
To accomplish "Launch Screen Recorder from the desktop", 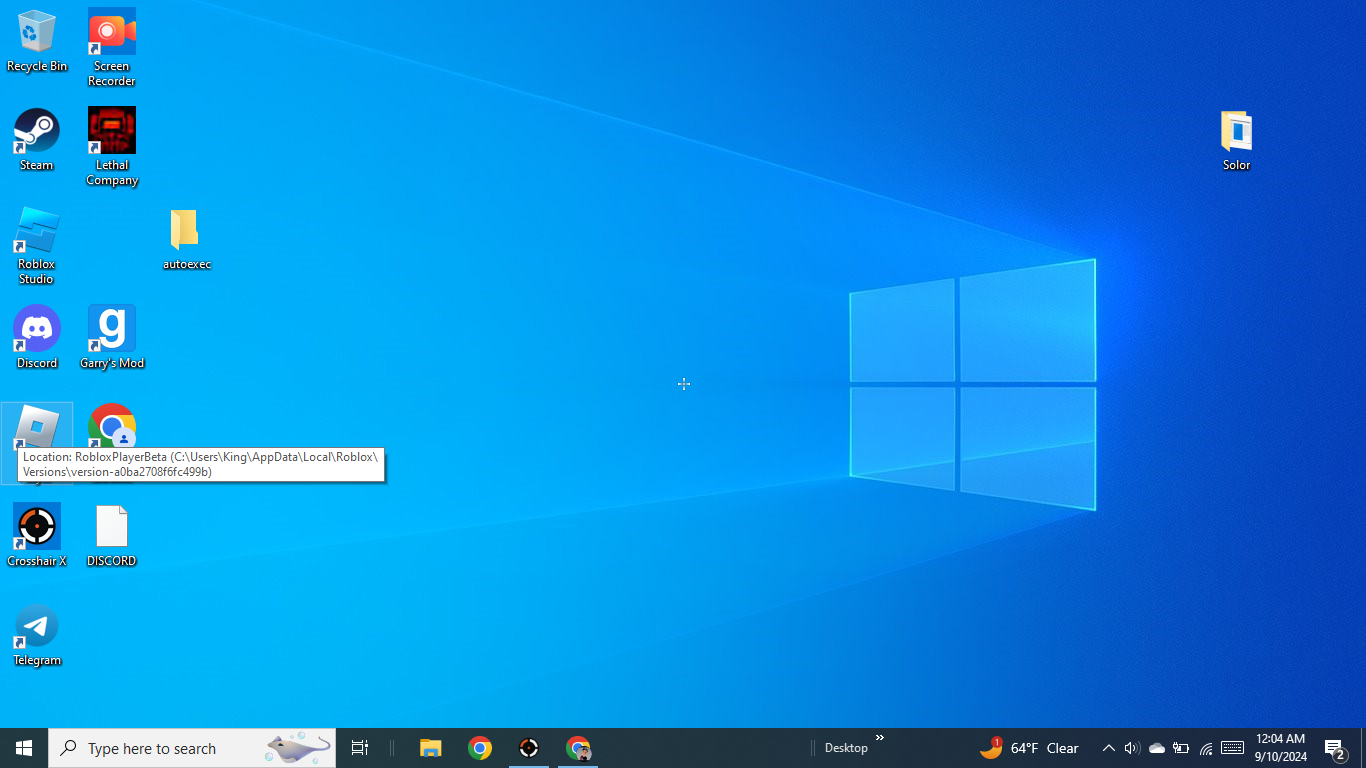I will pyautogui.click(x=112, y=47).
